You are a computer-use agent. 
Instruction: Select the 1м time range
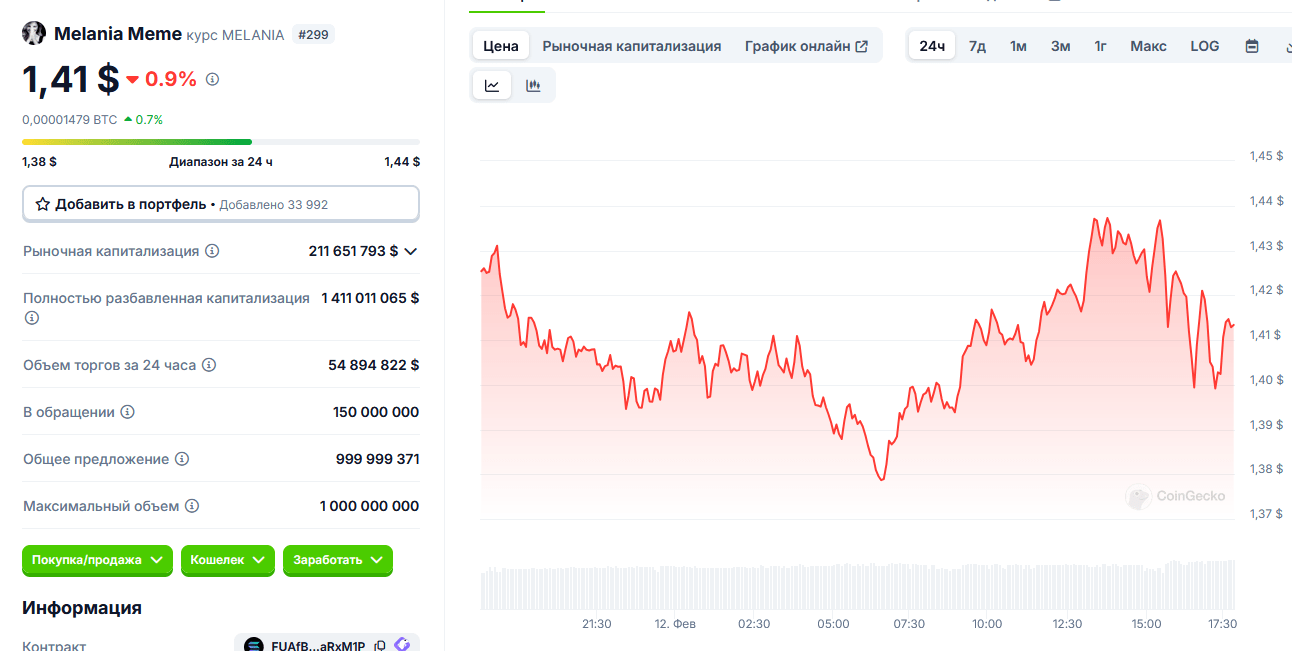pos(1018,46)
